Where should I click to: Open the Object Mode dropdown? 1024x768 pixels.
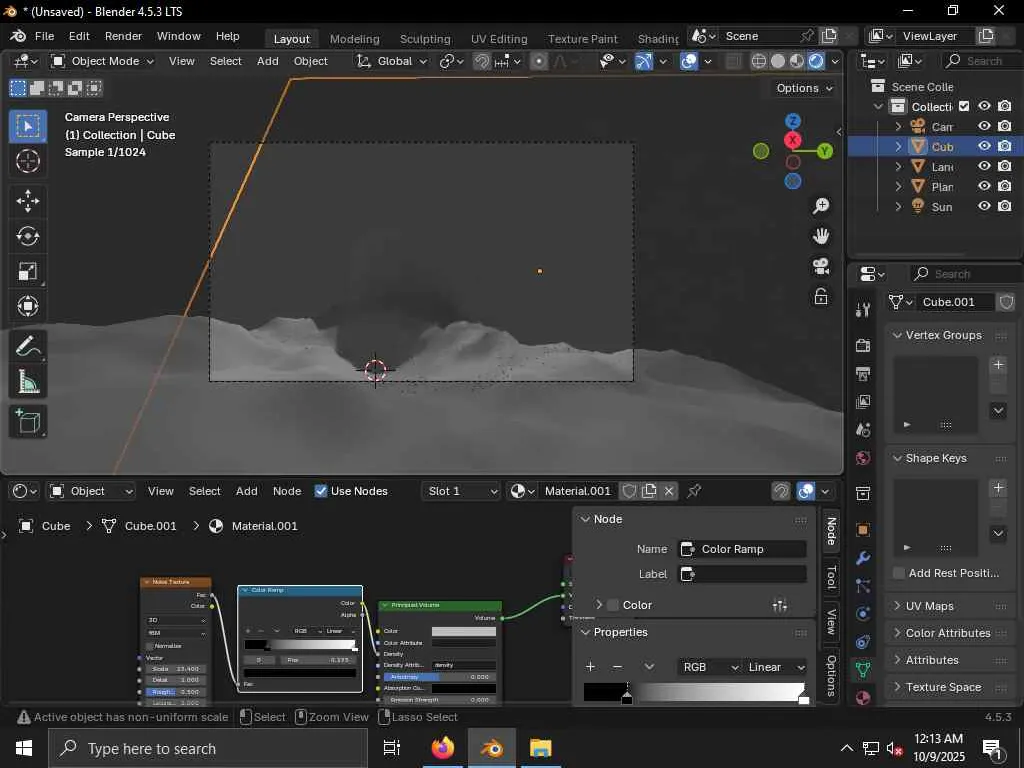point(102,61)
